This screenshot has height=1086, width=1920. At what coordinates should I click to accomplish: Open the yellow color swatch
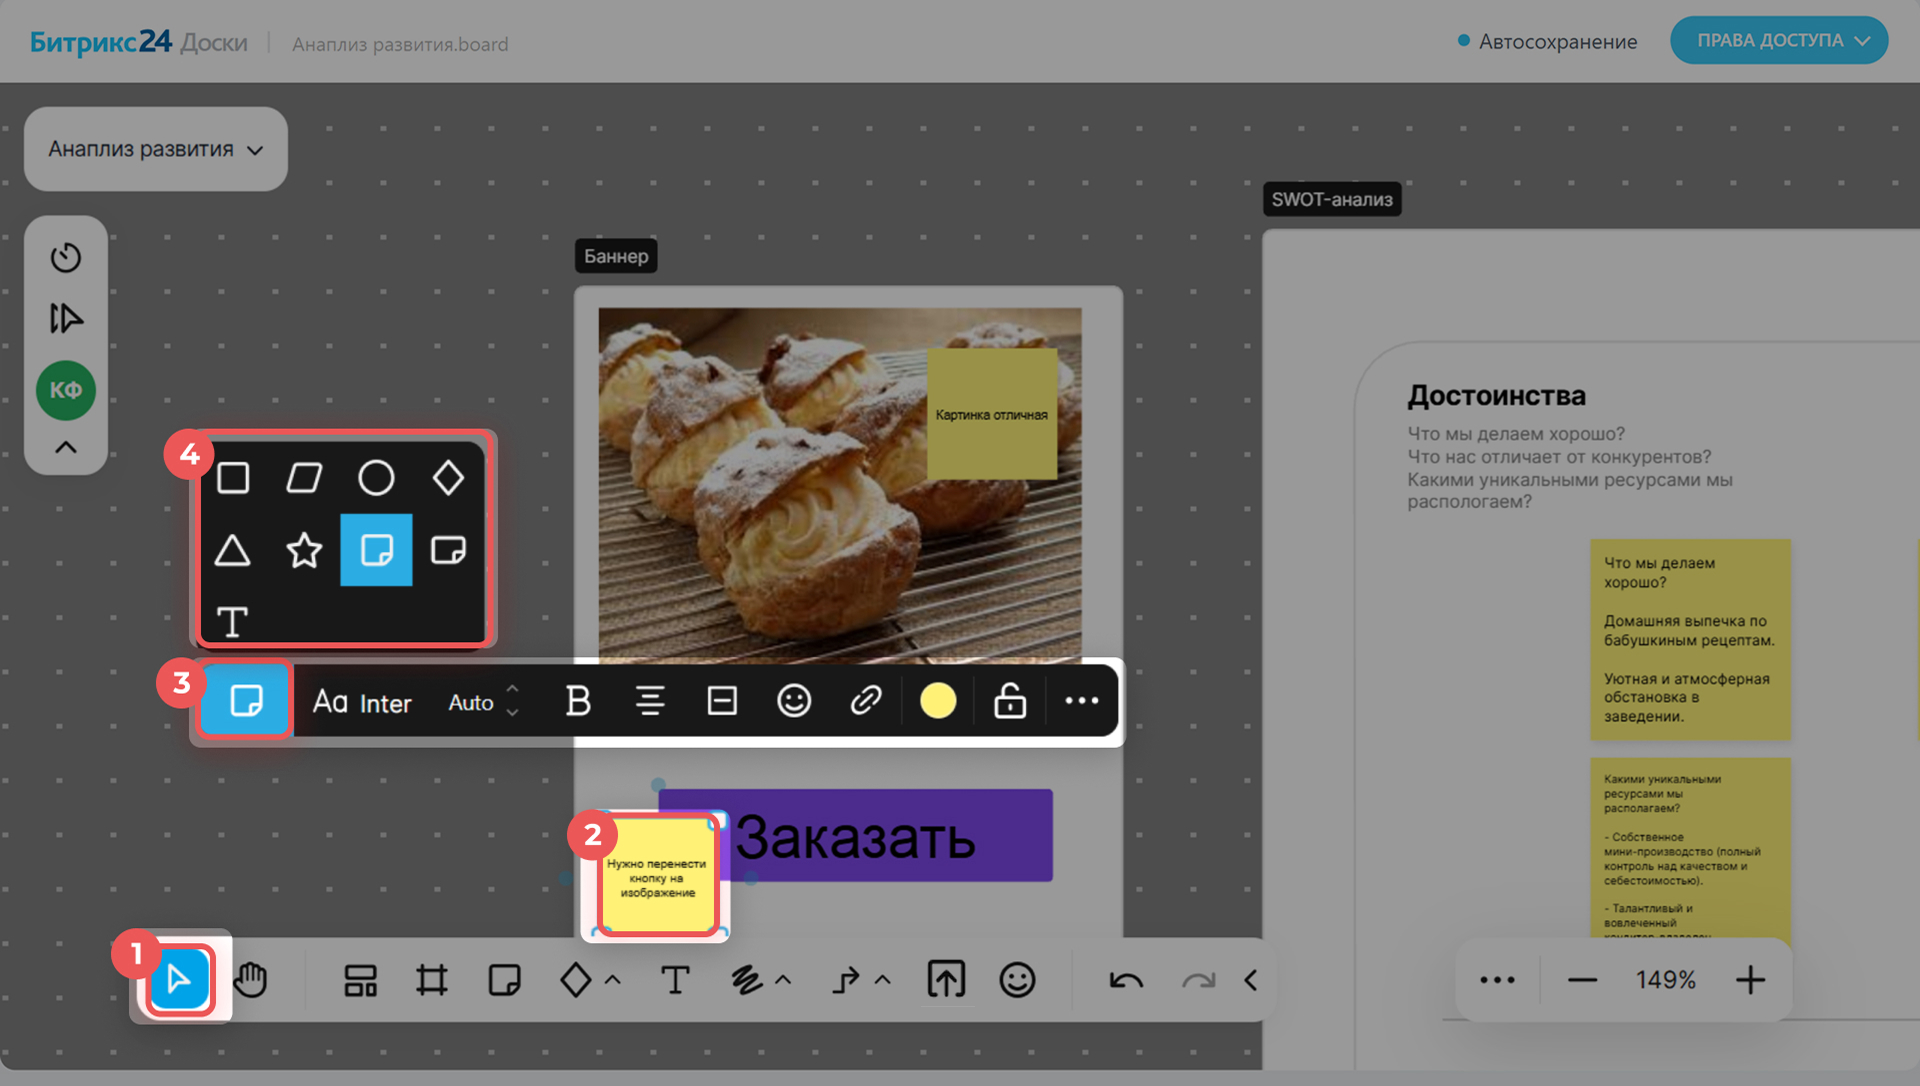[938, 701]
